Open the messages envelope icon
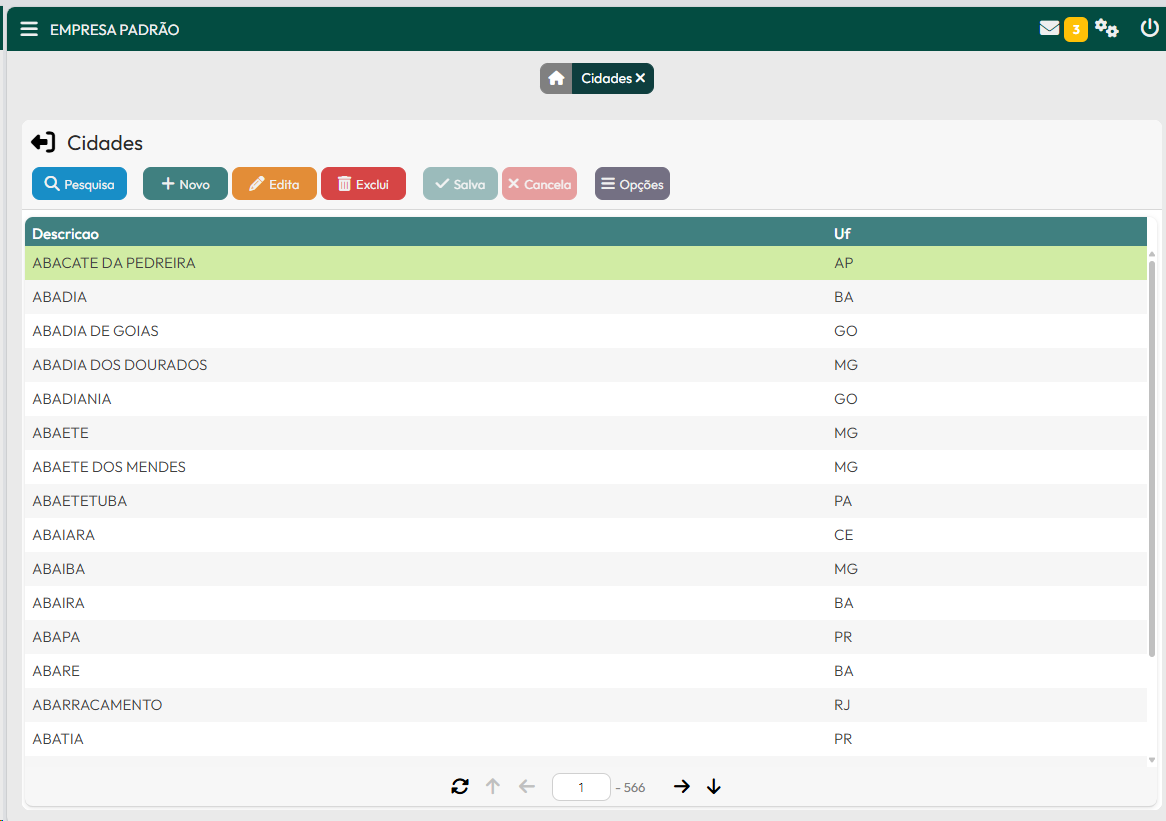The width and height of the screenshot is (1166, 821). tap(1049, 29)
